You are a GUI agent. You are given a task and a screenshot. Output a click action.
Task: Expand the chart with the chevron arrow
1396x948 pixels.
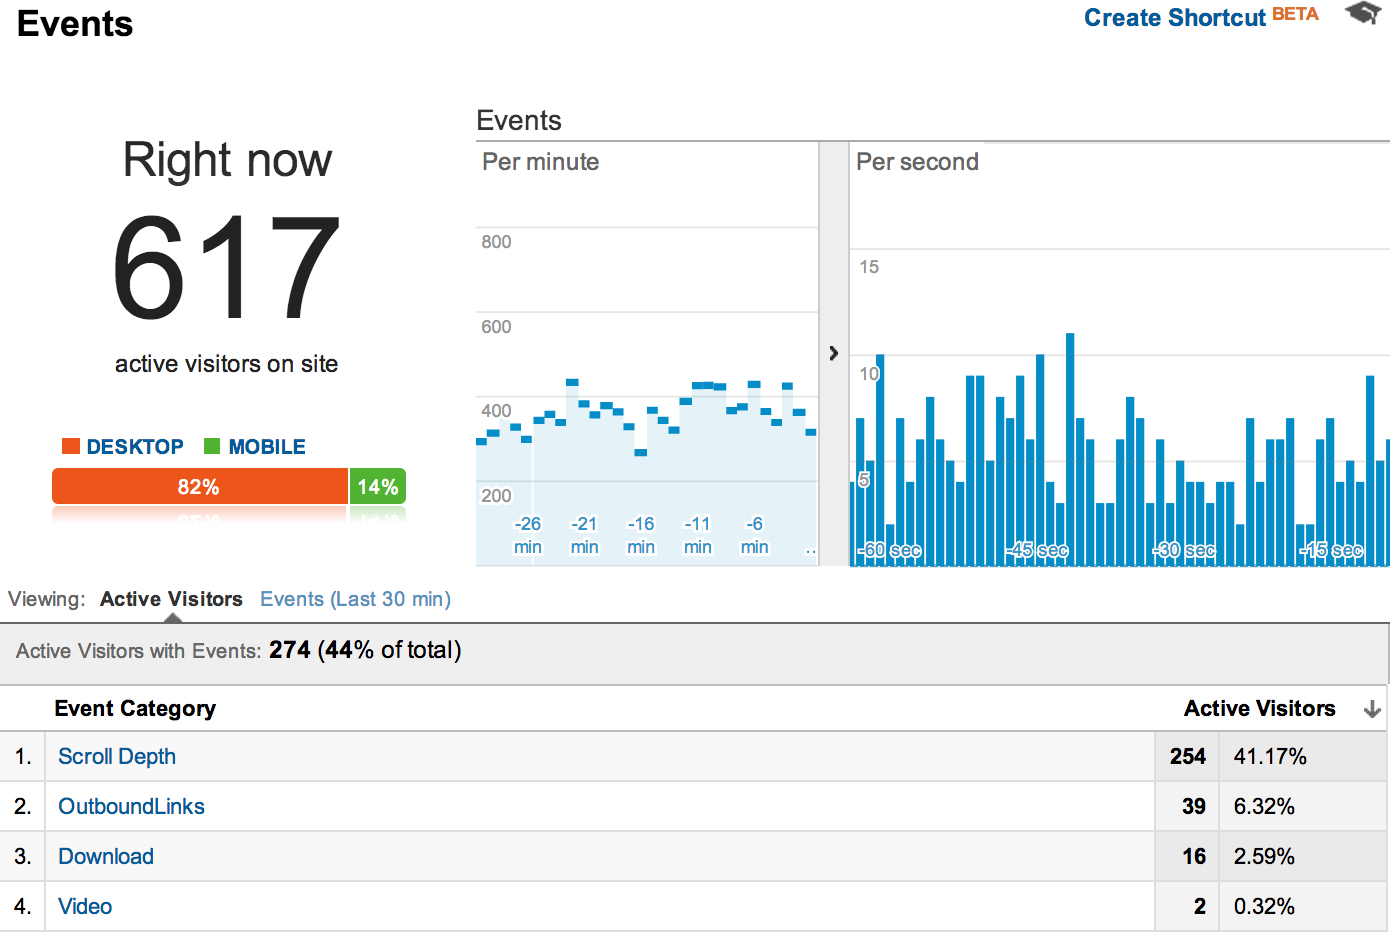(x=833, y=353)
